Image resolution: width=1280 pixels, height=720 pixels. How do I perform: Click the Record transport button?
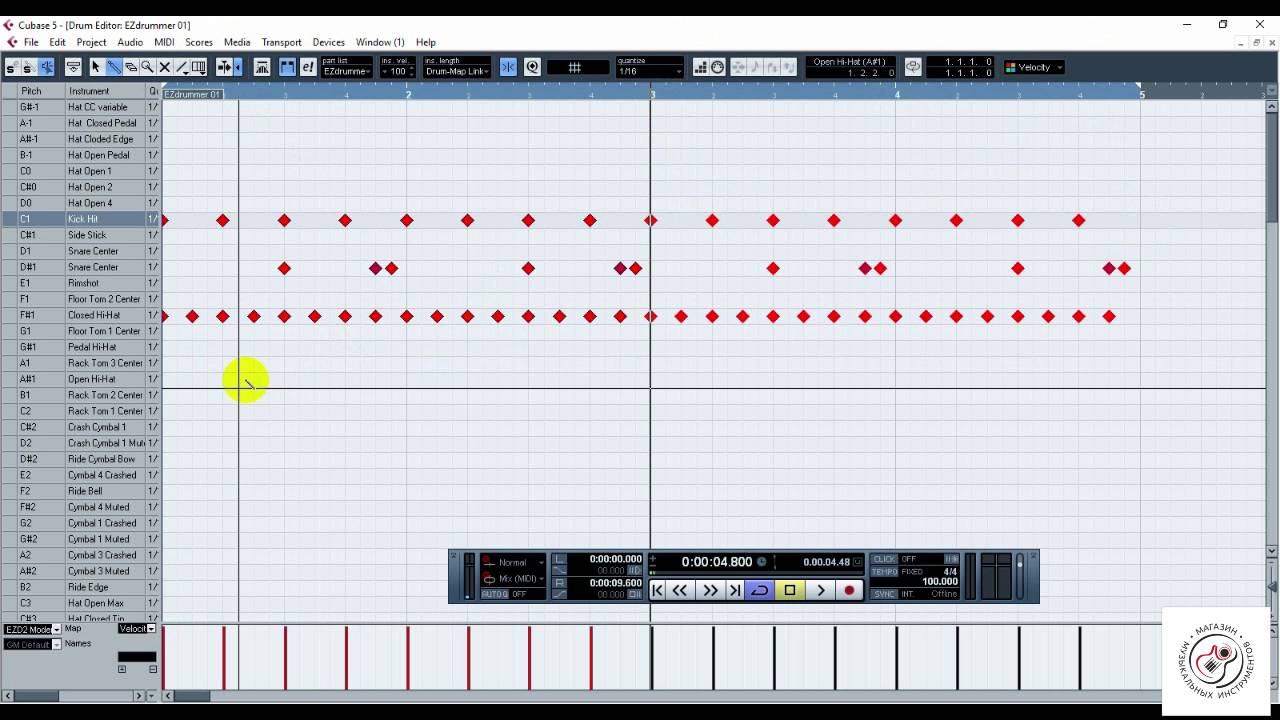pos(850,590)
